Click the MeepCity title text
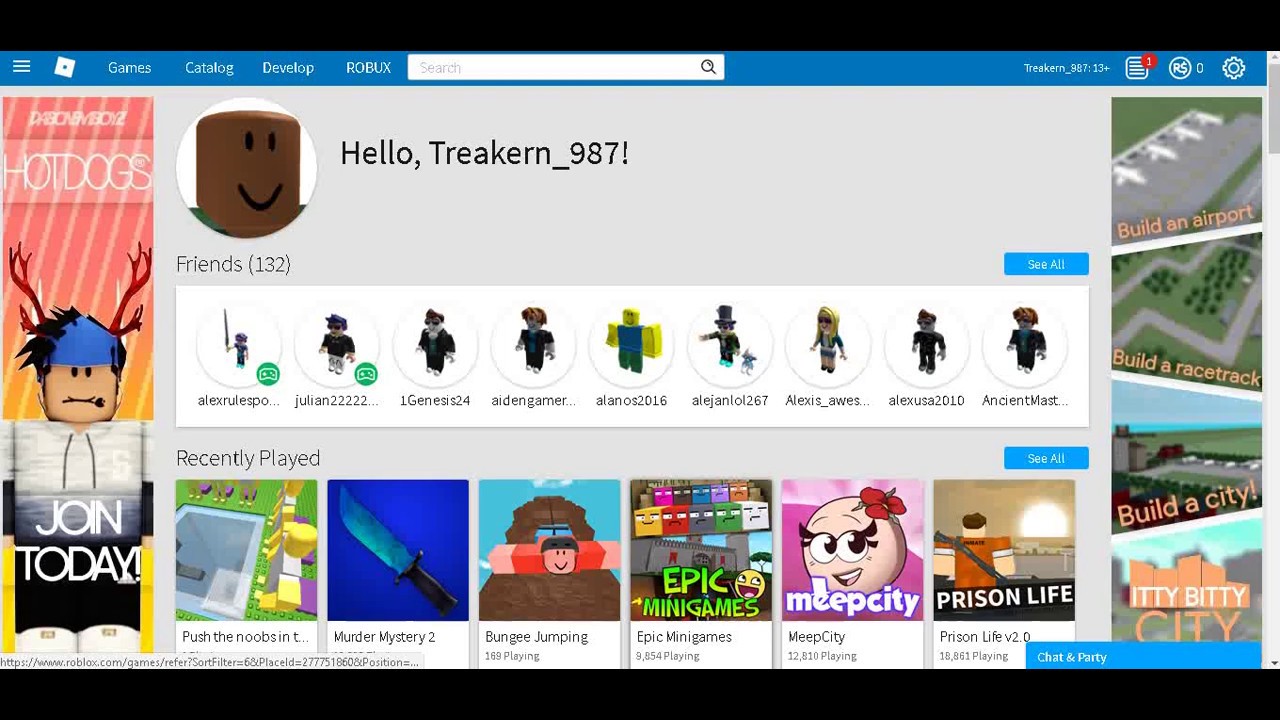The width and height of the screenshot is (1280, 720). pos(816,637)
